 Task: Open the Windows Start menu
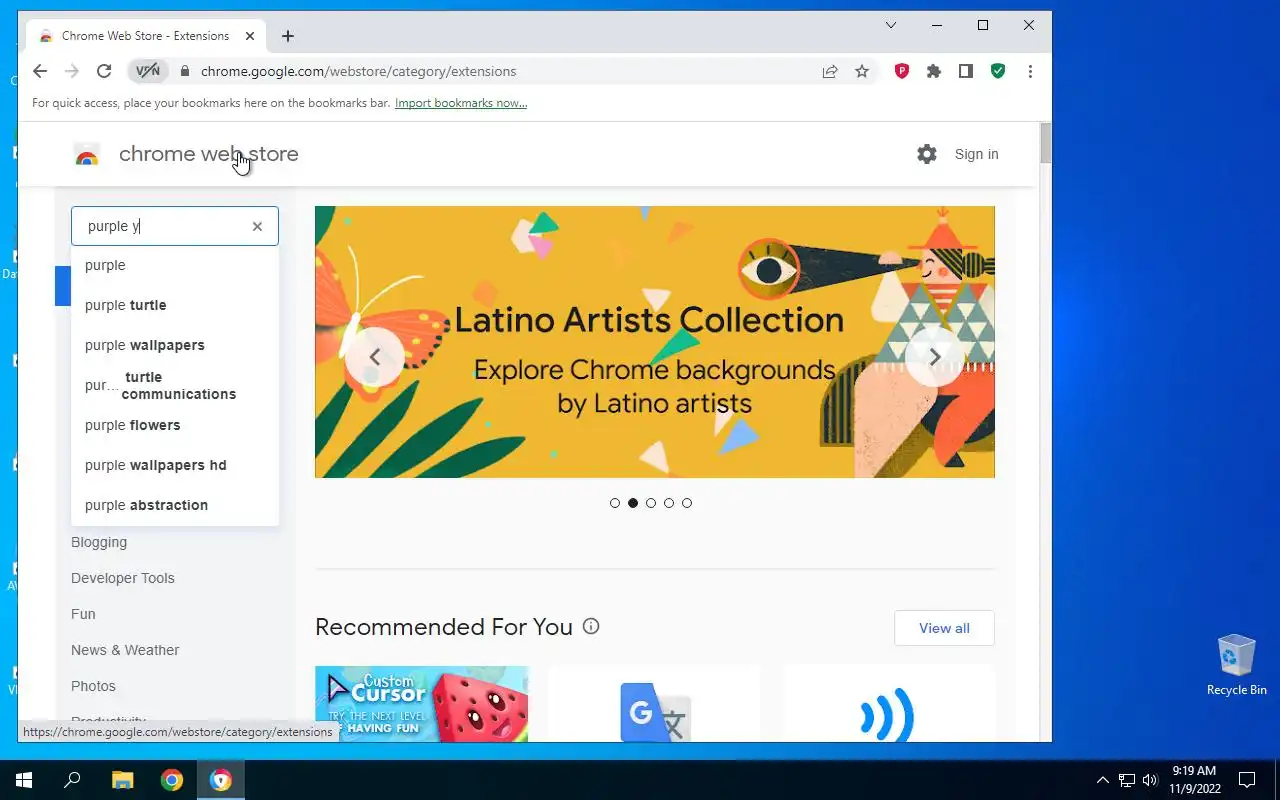[x=24, y=780]
